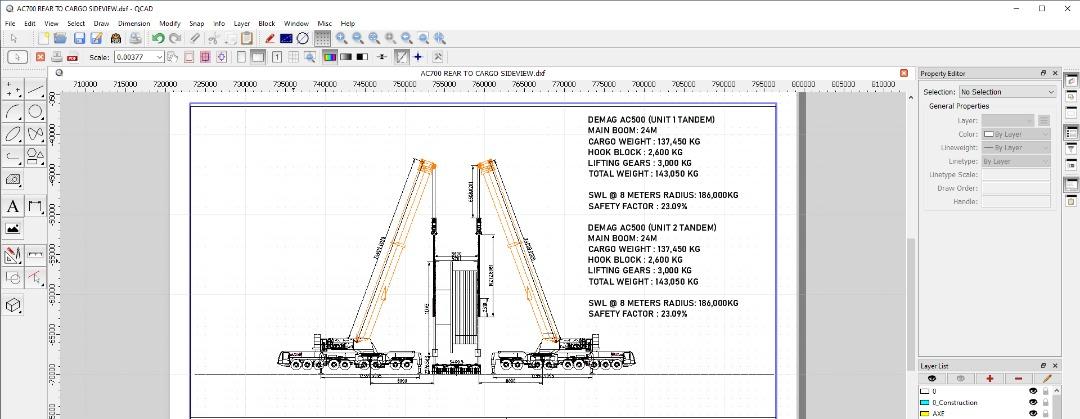This screenshot has height=419, width=1080.
Task: Click the open file folder icon
Action: [x=61, y=39]
